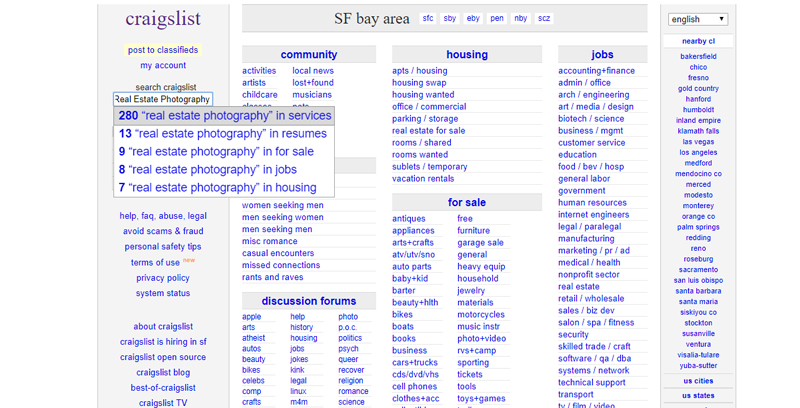Open post to classifieds
800x408 pixels.
(x=163, y=50)
